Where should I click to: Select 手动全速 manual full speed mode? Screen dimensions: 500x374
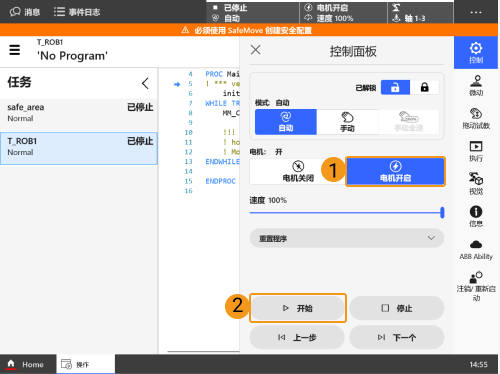[409, 122]
